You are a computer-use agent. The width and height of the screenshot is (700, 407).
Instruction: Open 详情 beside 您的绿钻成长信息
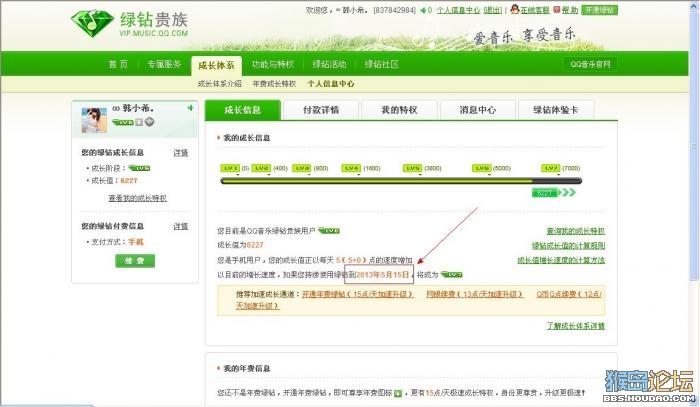pyautogui.click(x=181, y=153)
